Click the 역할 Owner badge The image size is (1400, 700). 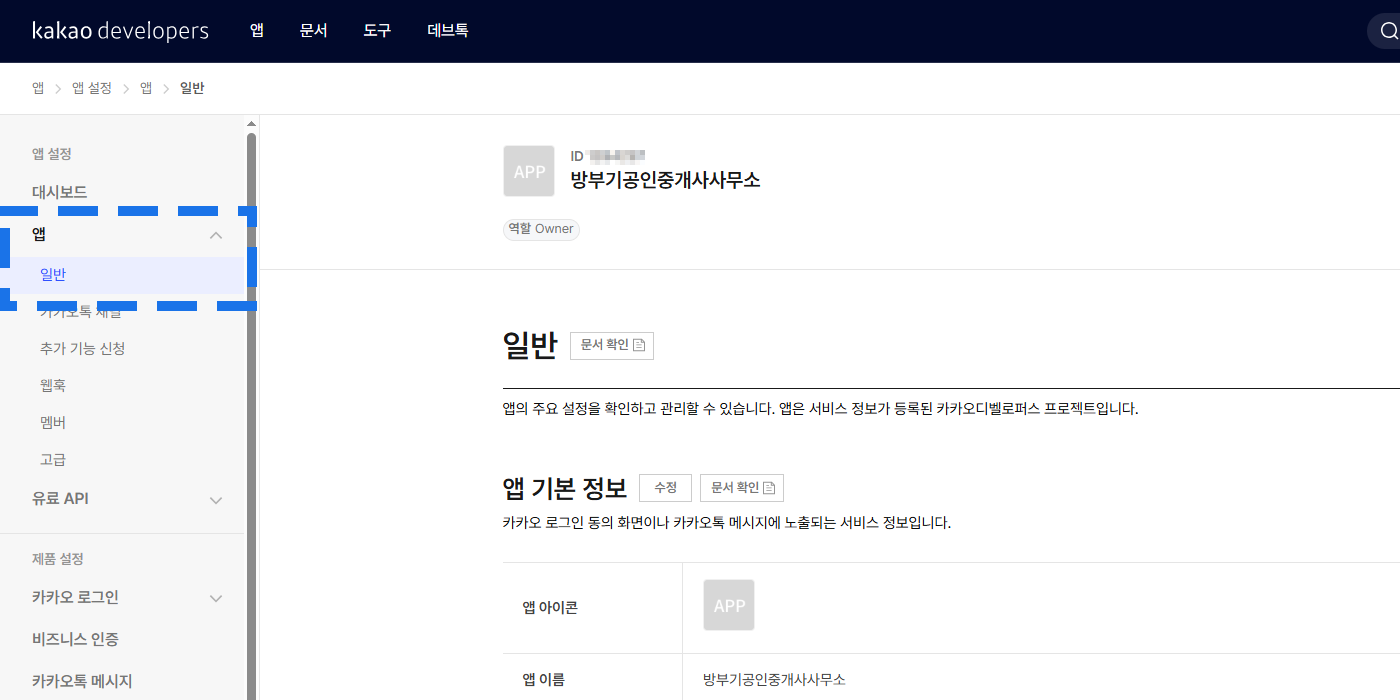pos(541,229)
